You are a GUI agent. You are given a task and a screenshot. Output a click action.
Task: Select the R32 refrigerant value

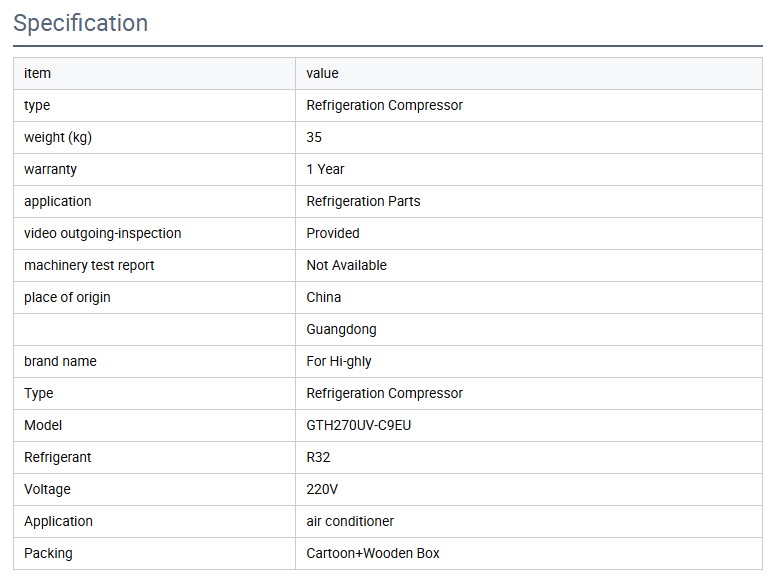tap(318, 457)
